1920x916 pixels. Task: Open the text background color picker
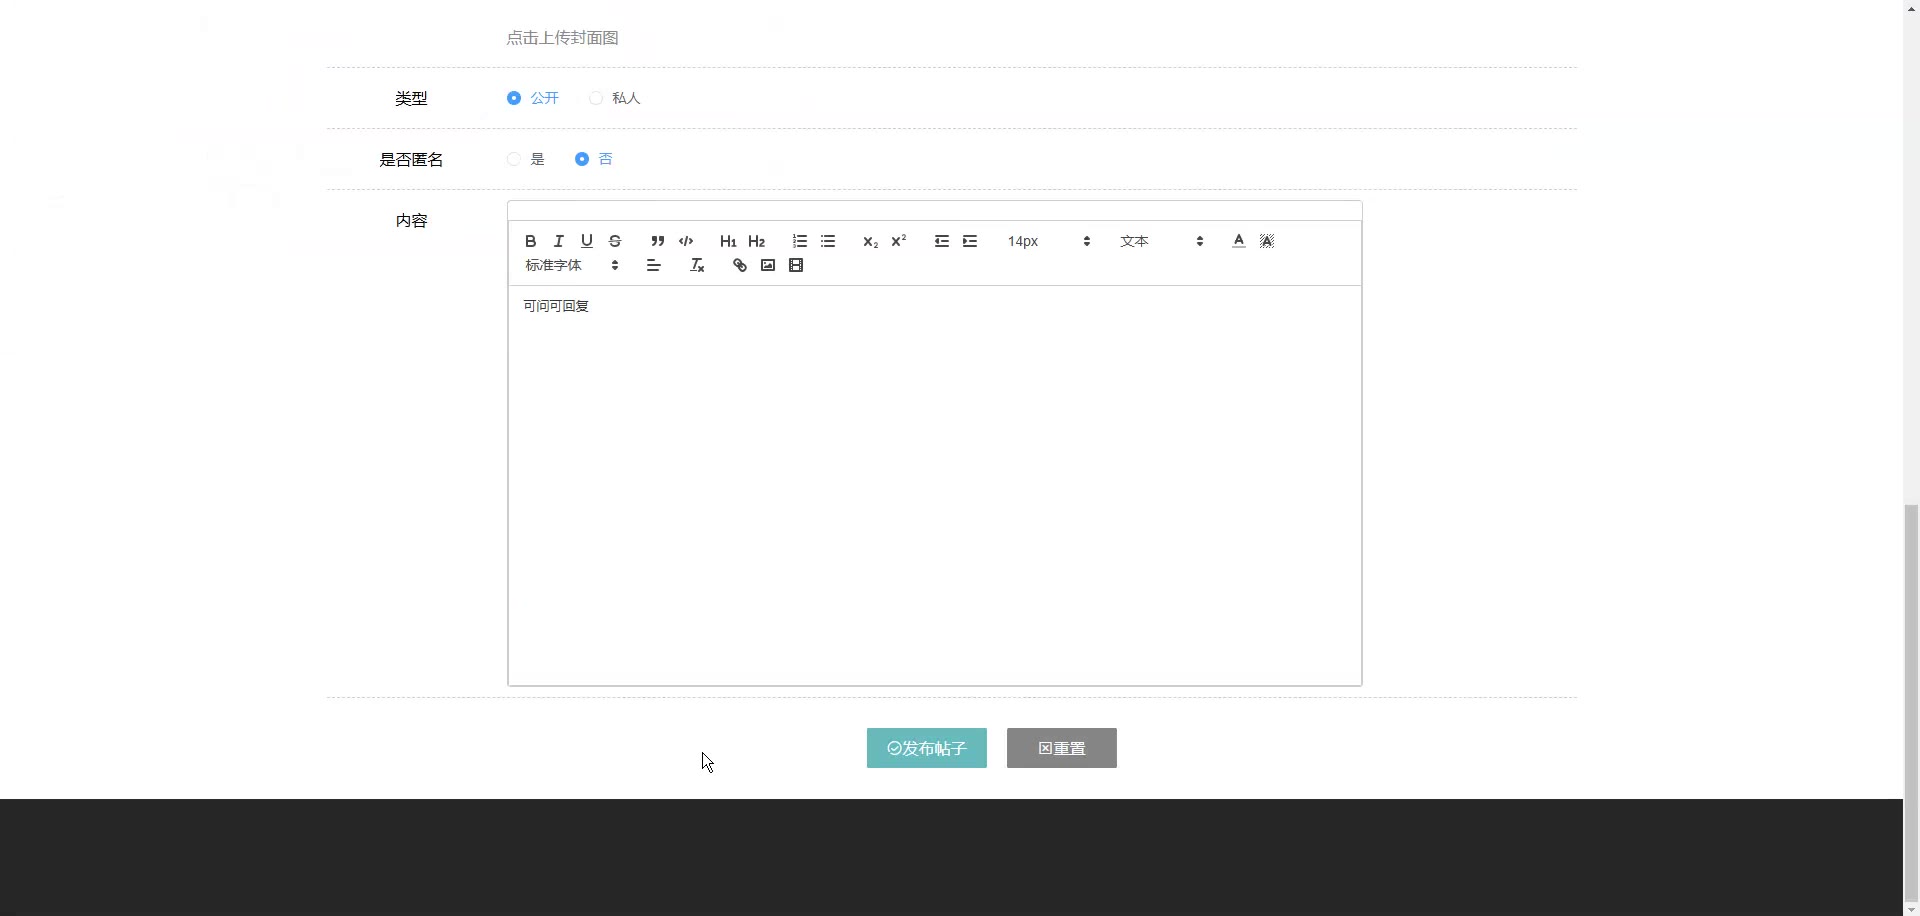(x=1267, y=241)
